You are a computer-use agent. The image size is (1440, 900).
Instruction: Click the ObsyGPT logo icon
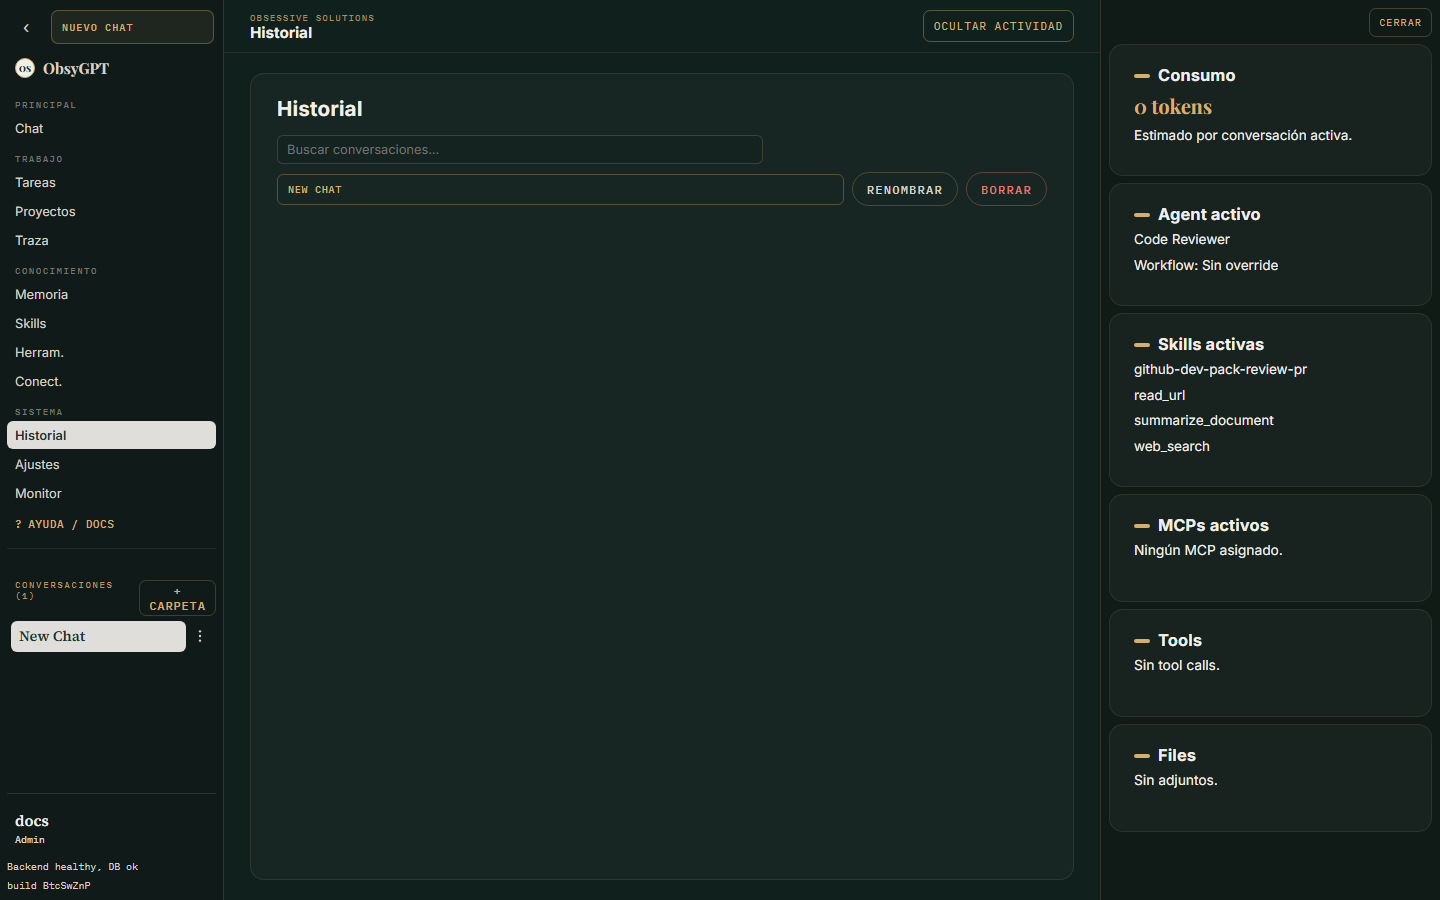(x=25, y=69)
